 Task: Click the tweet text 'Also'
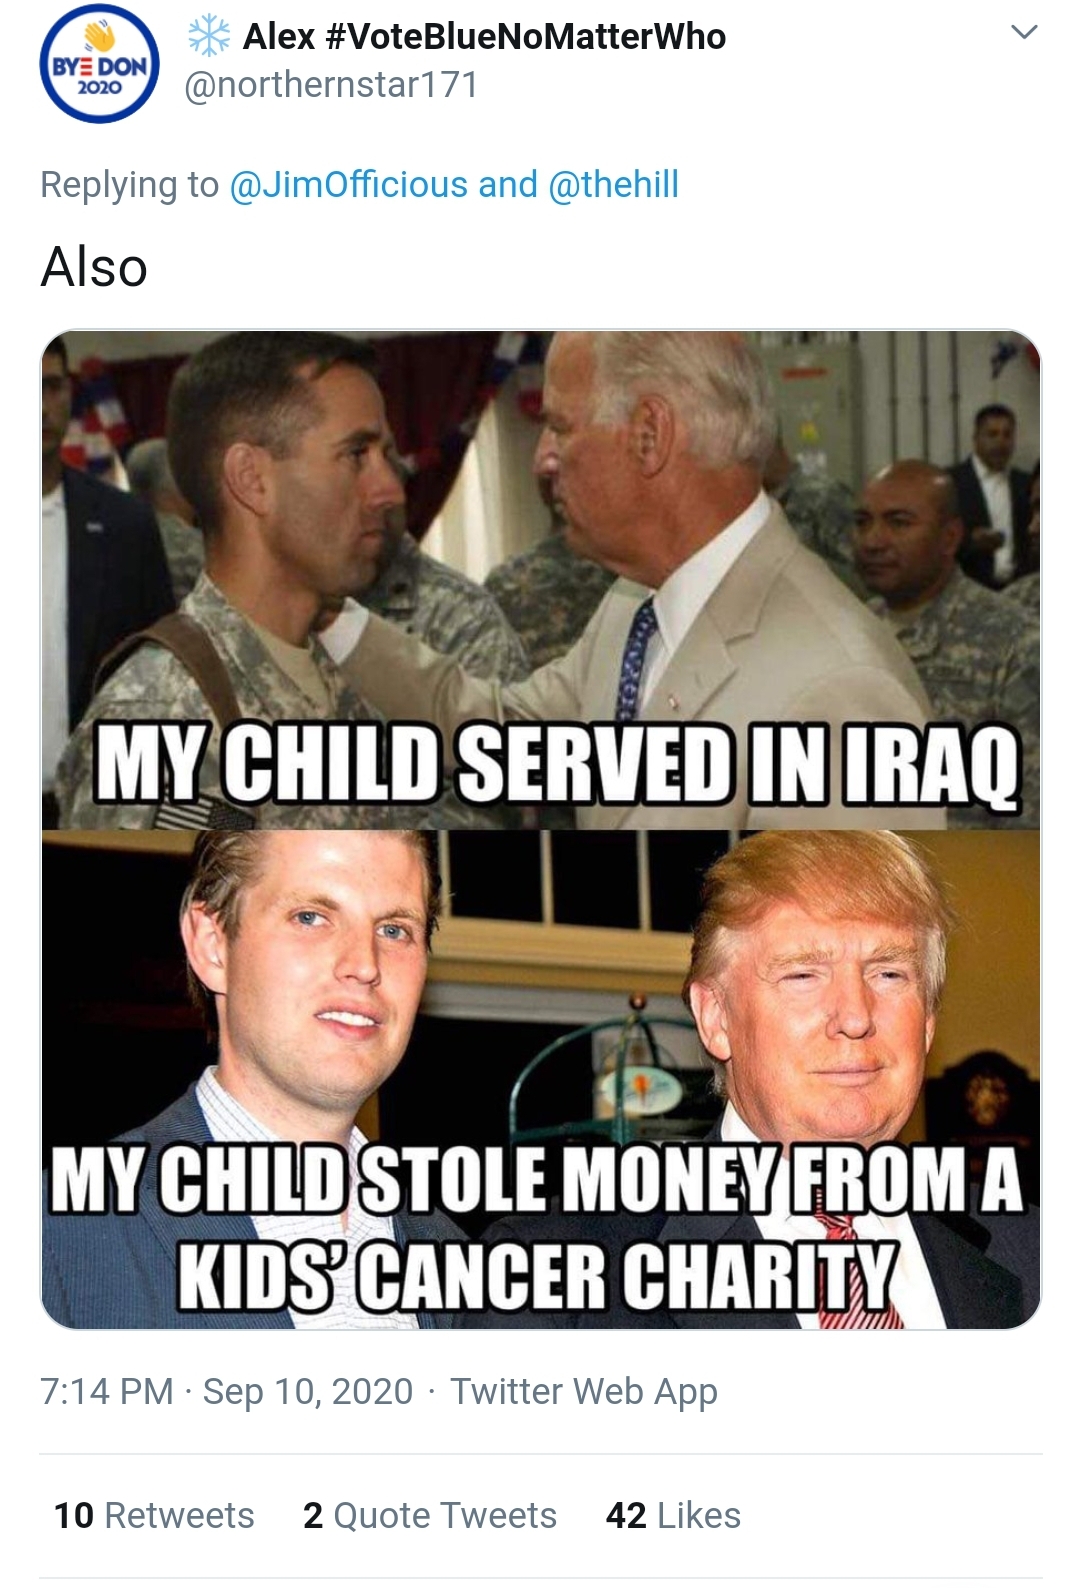tap(94, 268)
